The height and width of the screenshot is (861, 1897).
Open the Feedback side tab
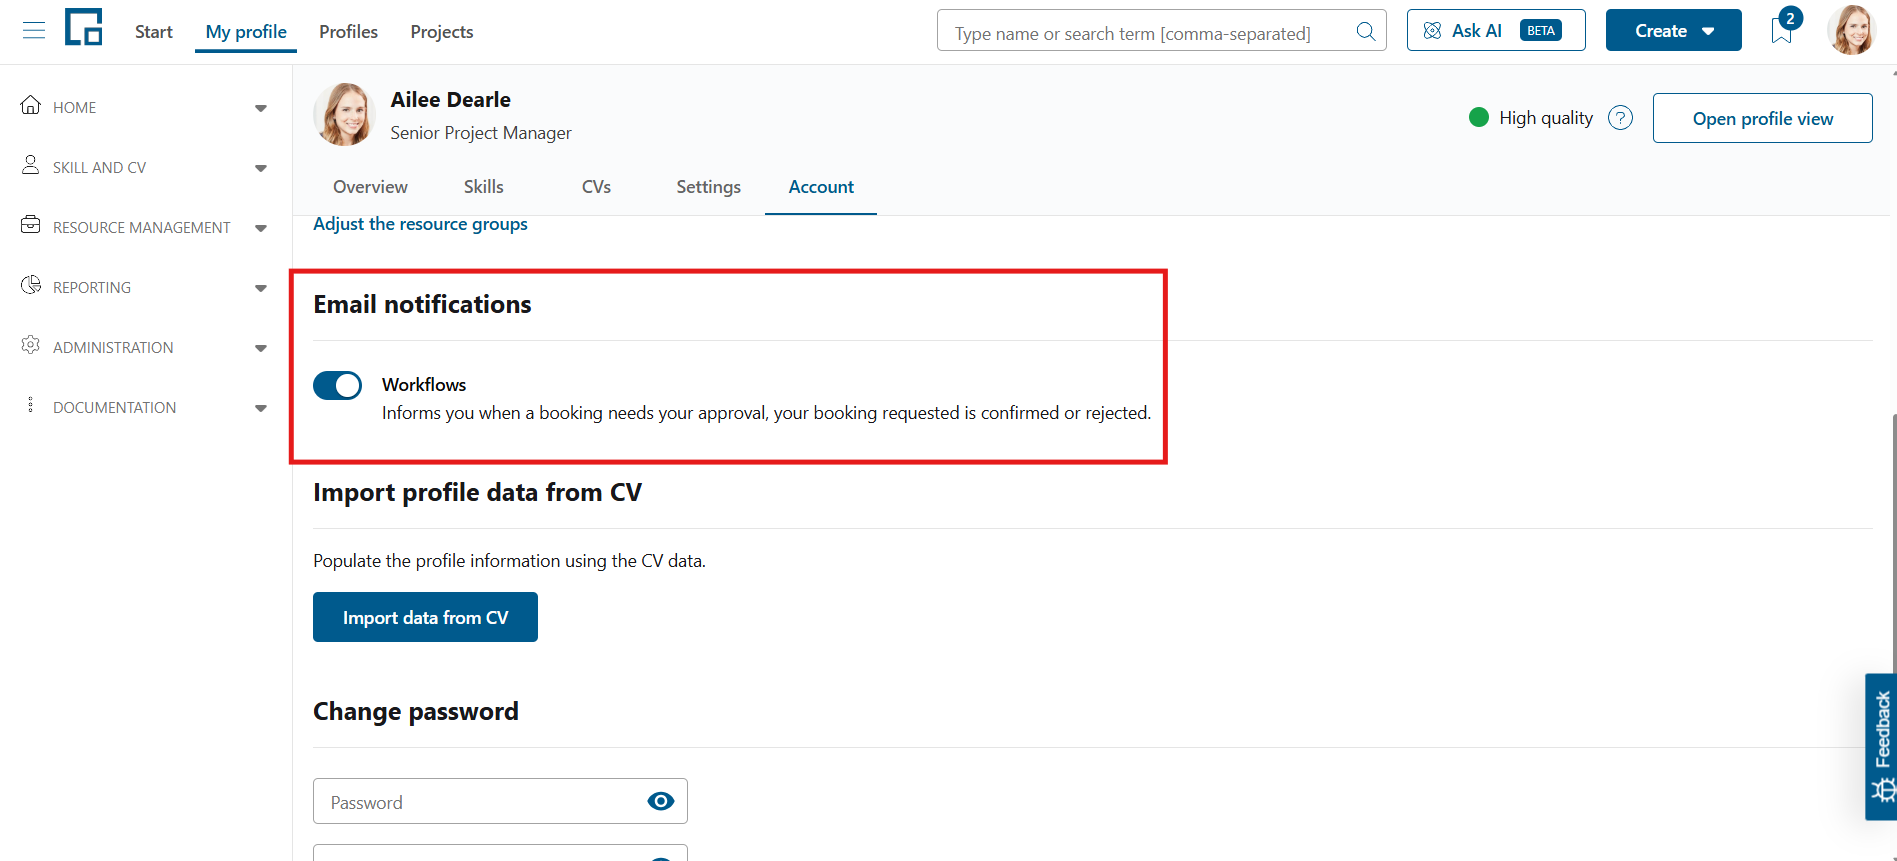coord(1881,746)
